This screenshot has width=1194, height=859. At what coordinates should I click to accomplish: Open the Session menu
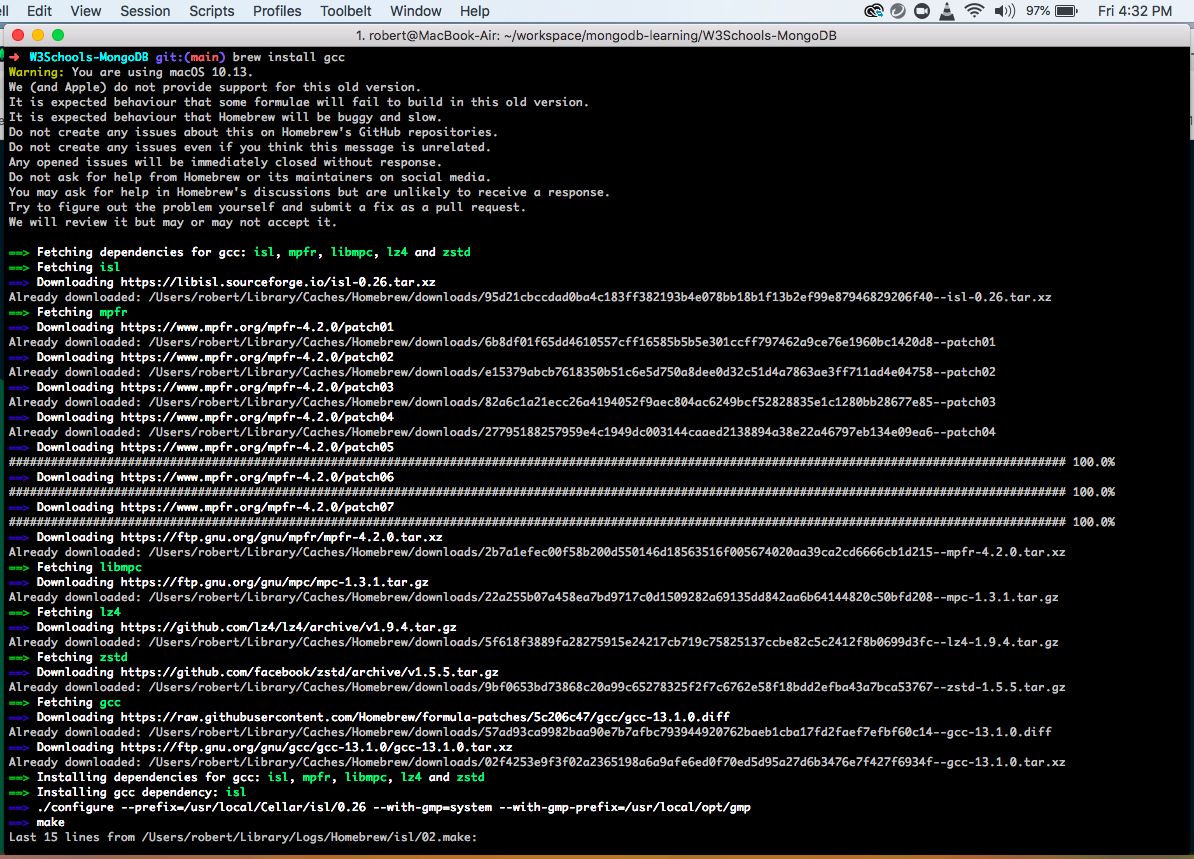(x=144, y=11)
